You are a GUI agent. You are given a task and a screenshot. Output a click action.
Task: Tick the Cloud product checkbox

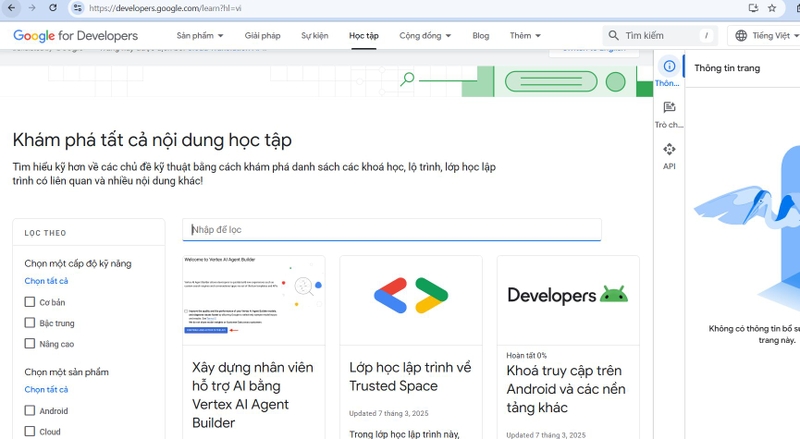(30, 431)
